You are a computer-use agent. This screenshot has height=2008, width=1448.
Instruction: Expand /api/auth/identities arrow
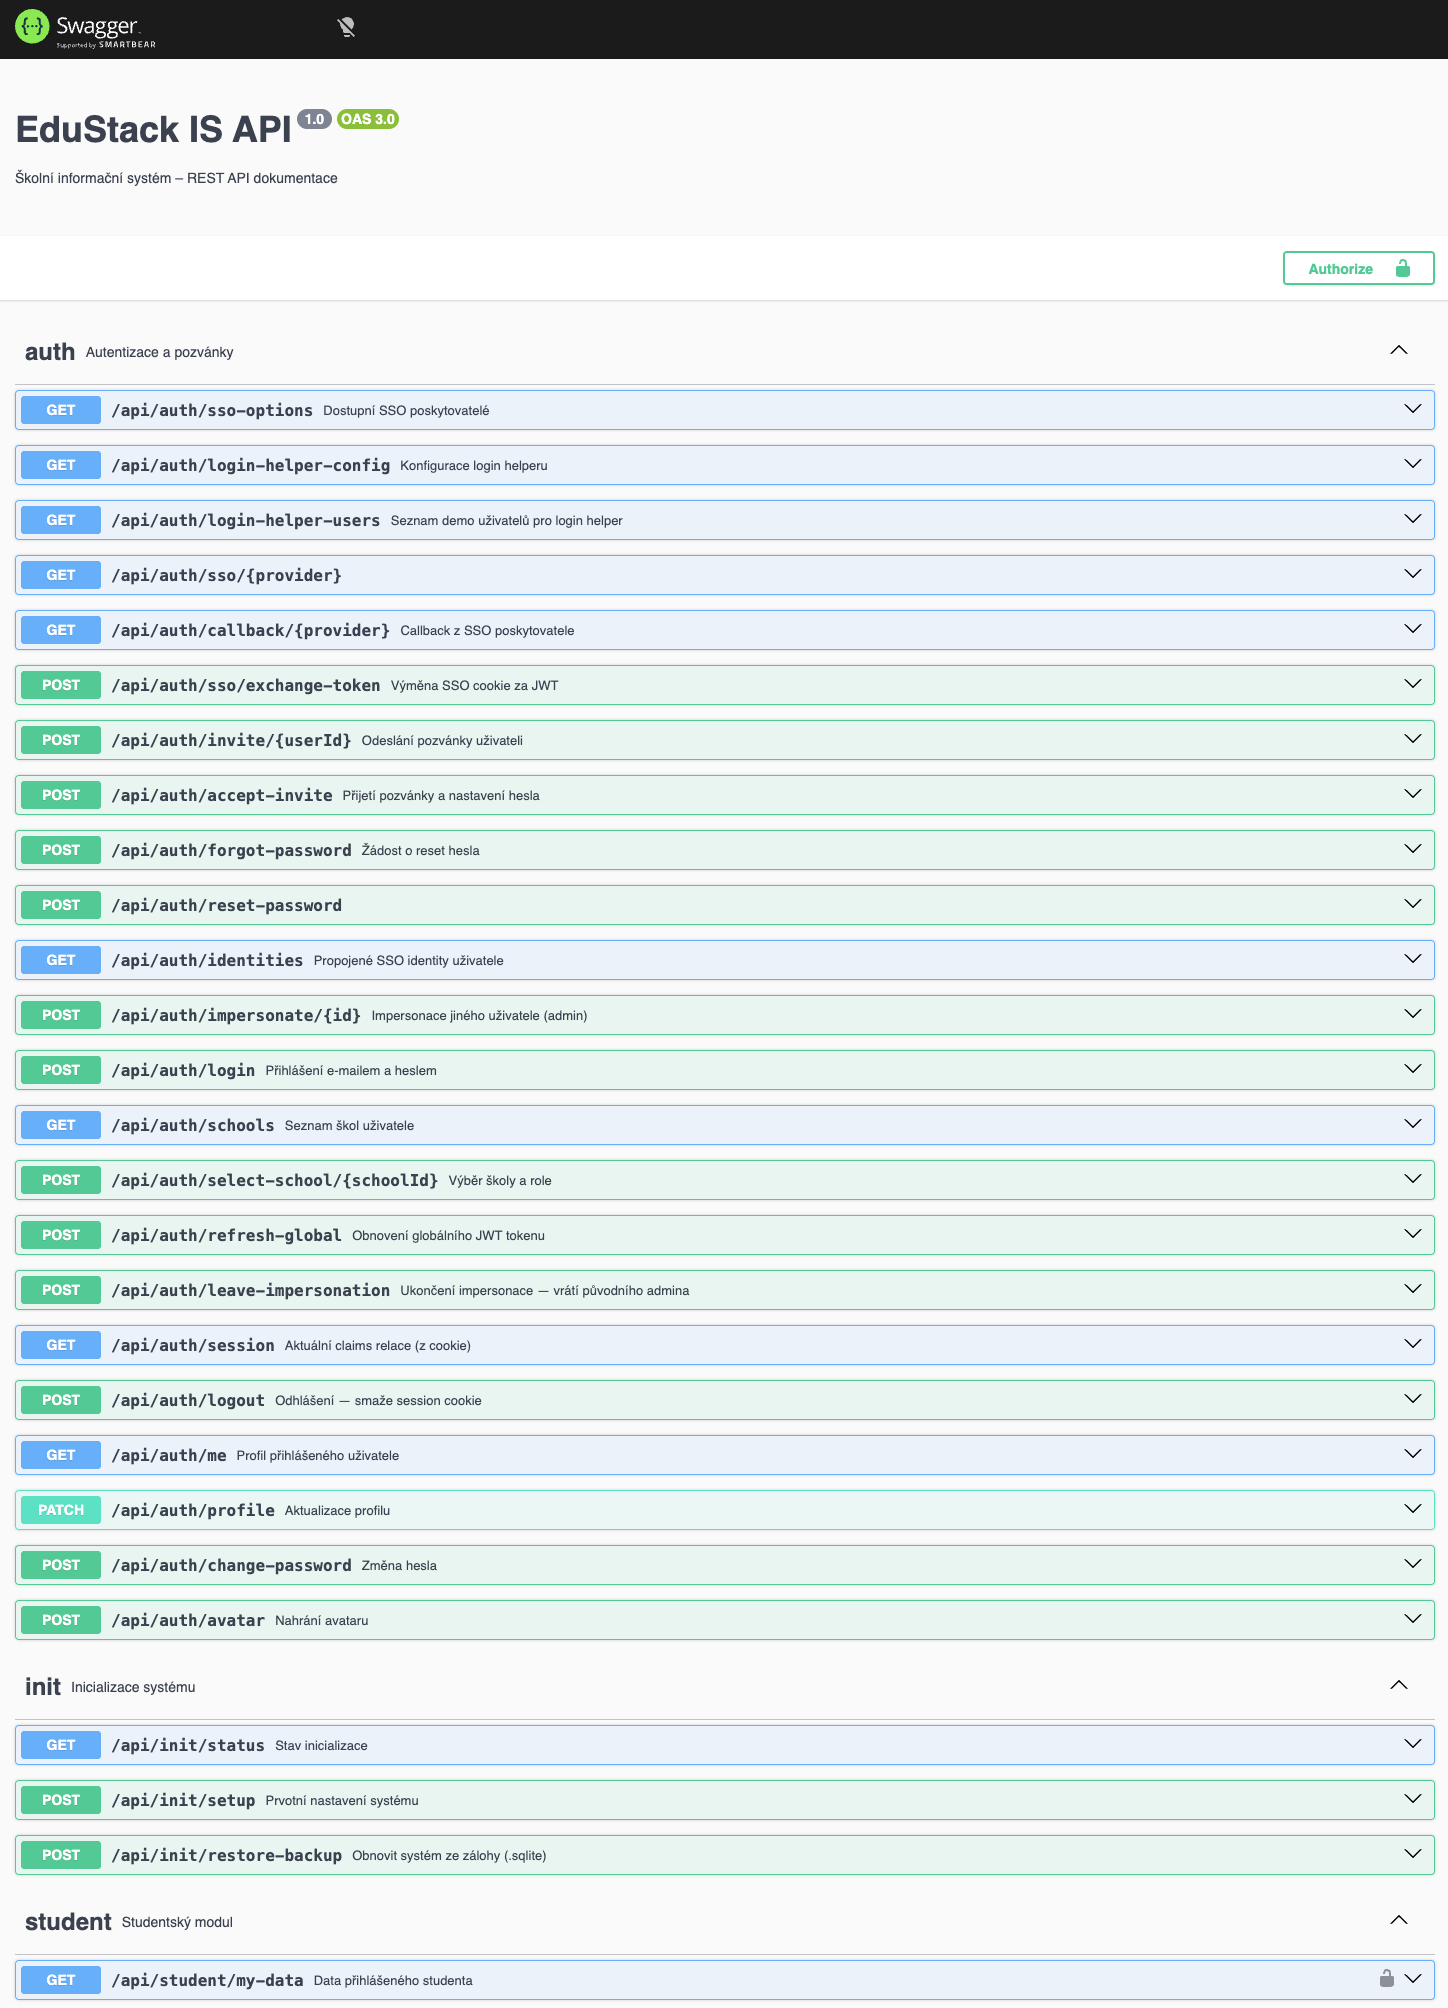(x=1413, y=959)
